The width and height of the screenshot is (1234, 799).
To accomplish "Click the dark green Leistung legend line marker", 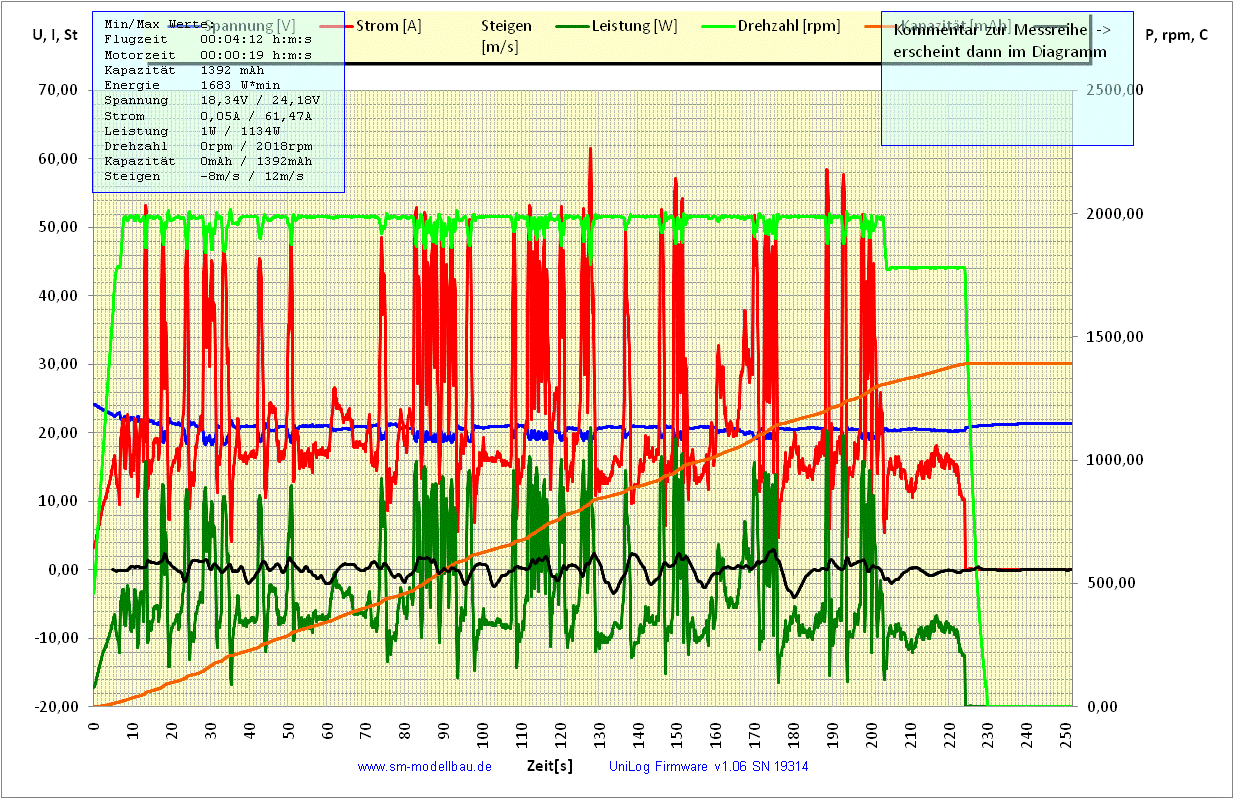I will (571, 27).
